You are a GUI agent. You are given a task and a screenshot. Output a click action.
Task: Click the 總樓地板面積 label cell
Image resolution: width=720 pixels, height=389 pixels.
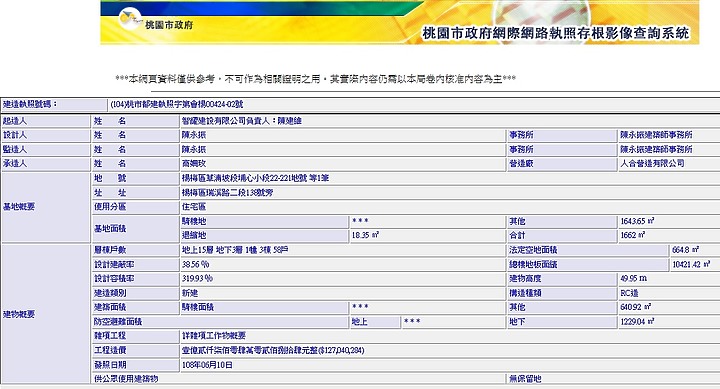588,265
